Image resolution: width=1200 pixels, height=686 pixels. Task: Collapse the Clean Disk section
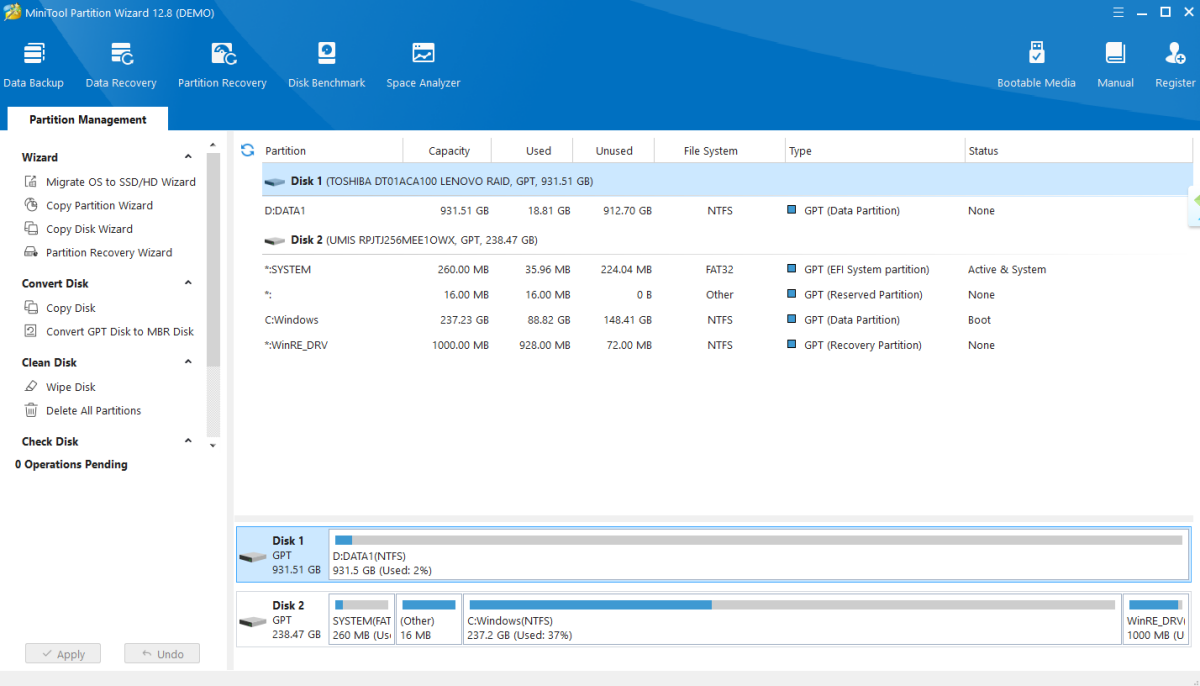[x=188, y=362]
